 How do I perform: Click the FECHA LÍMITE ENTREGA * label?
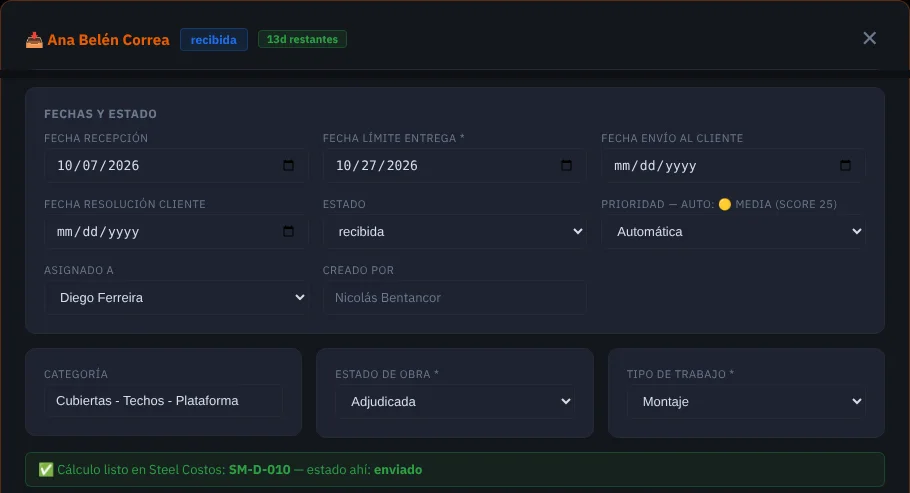(x=393, y=138)
